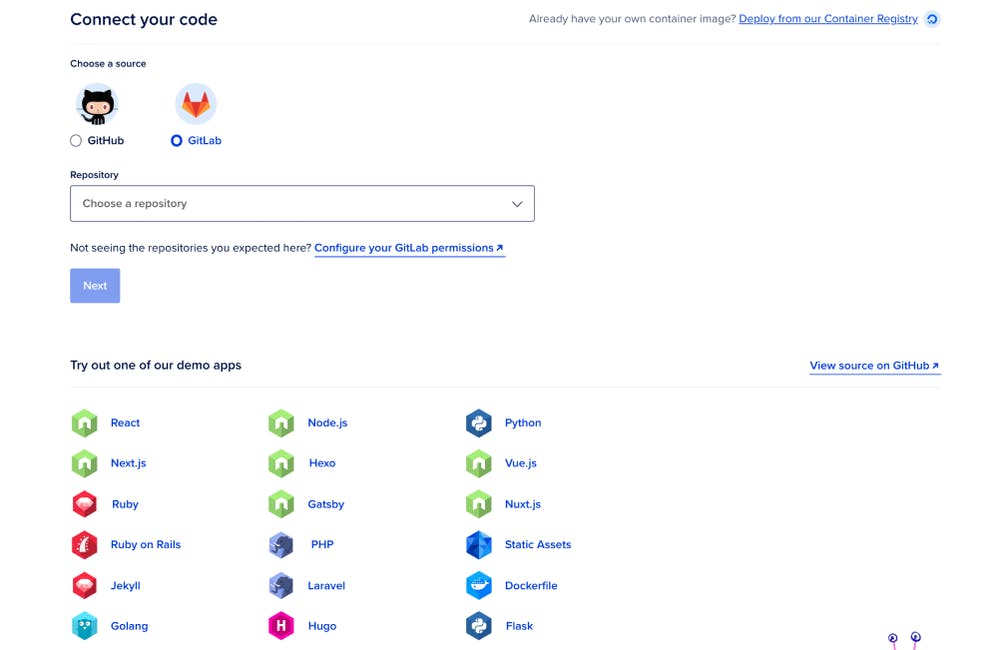The width and height of the screenshot is (1000, 650).
Task: Open View source on GitHub link
Action: [873, 366]
